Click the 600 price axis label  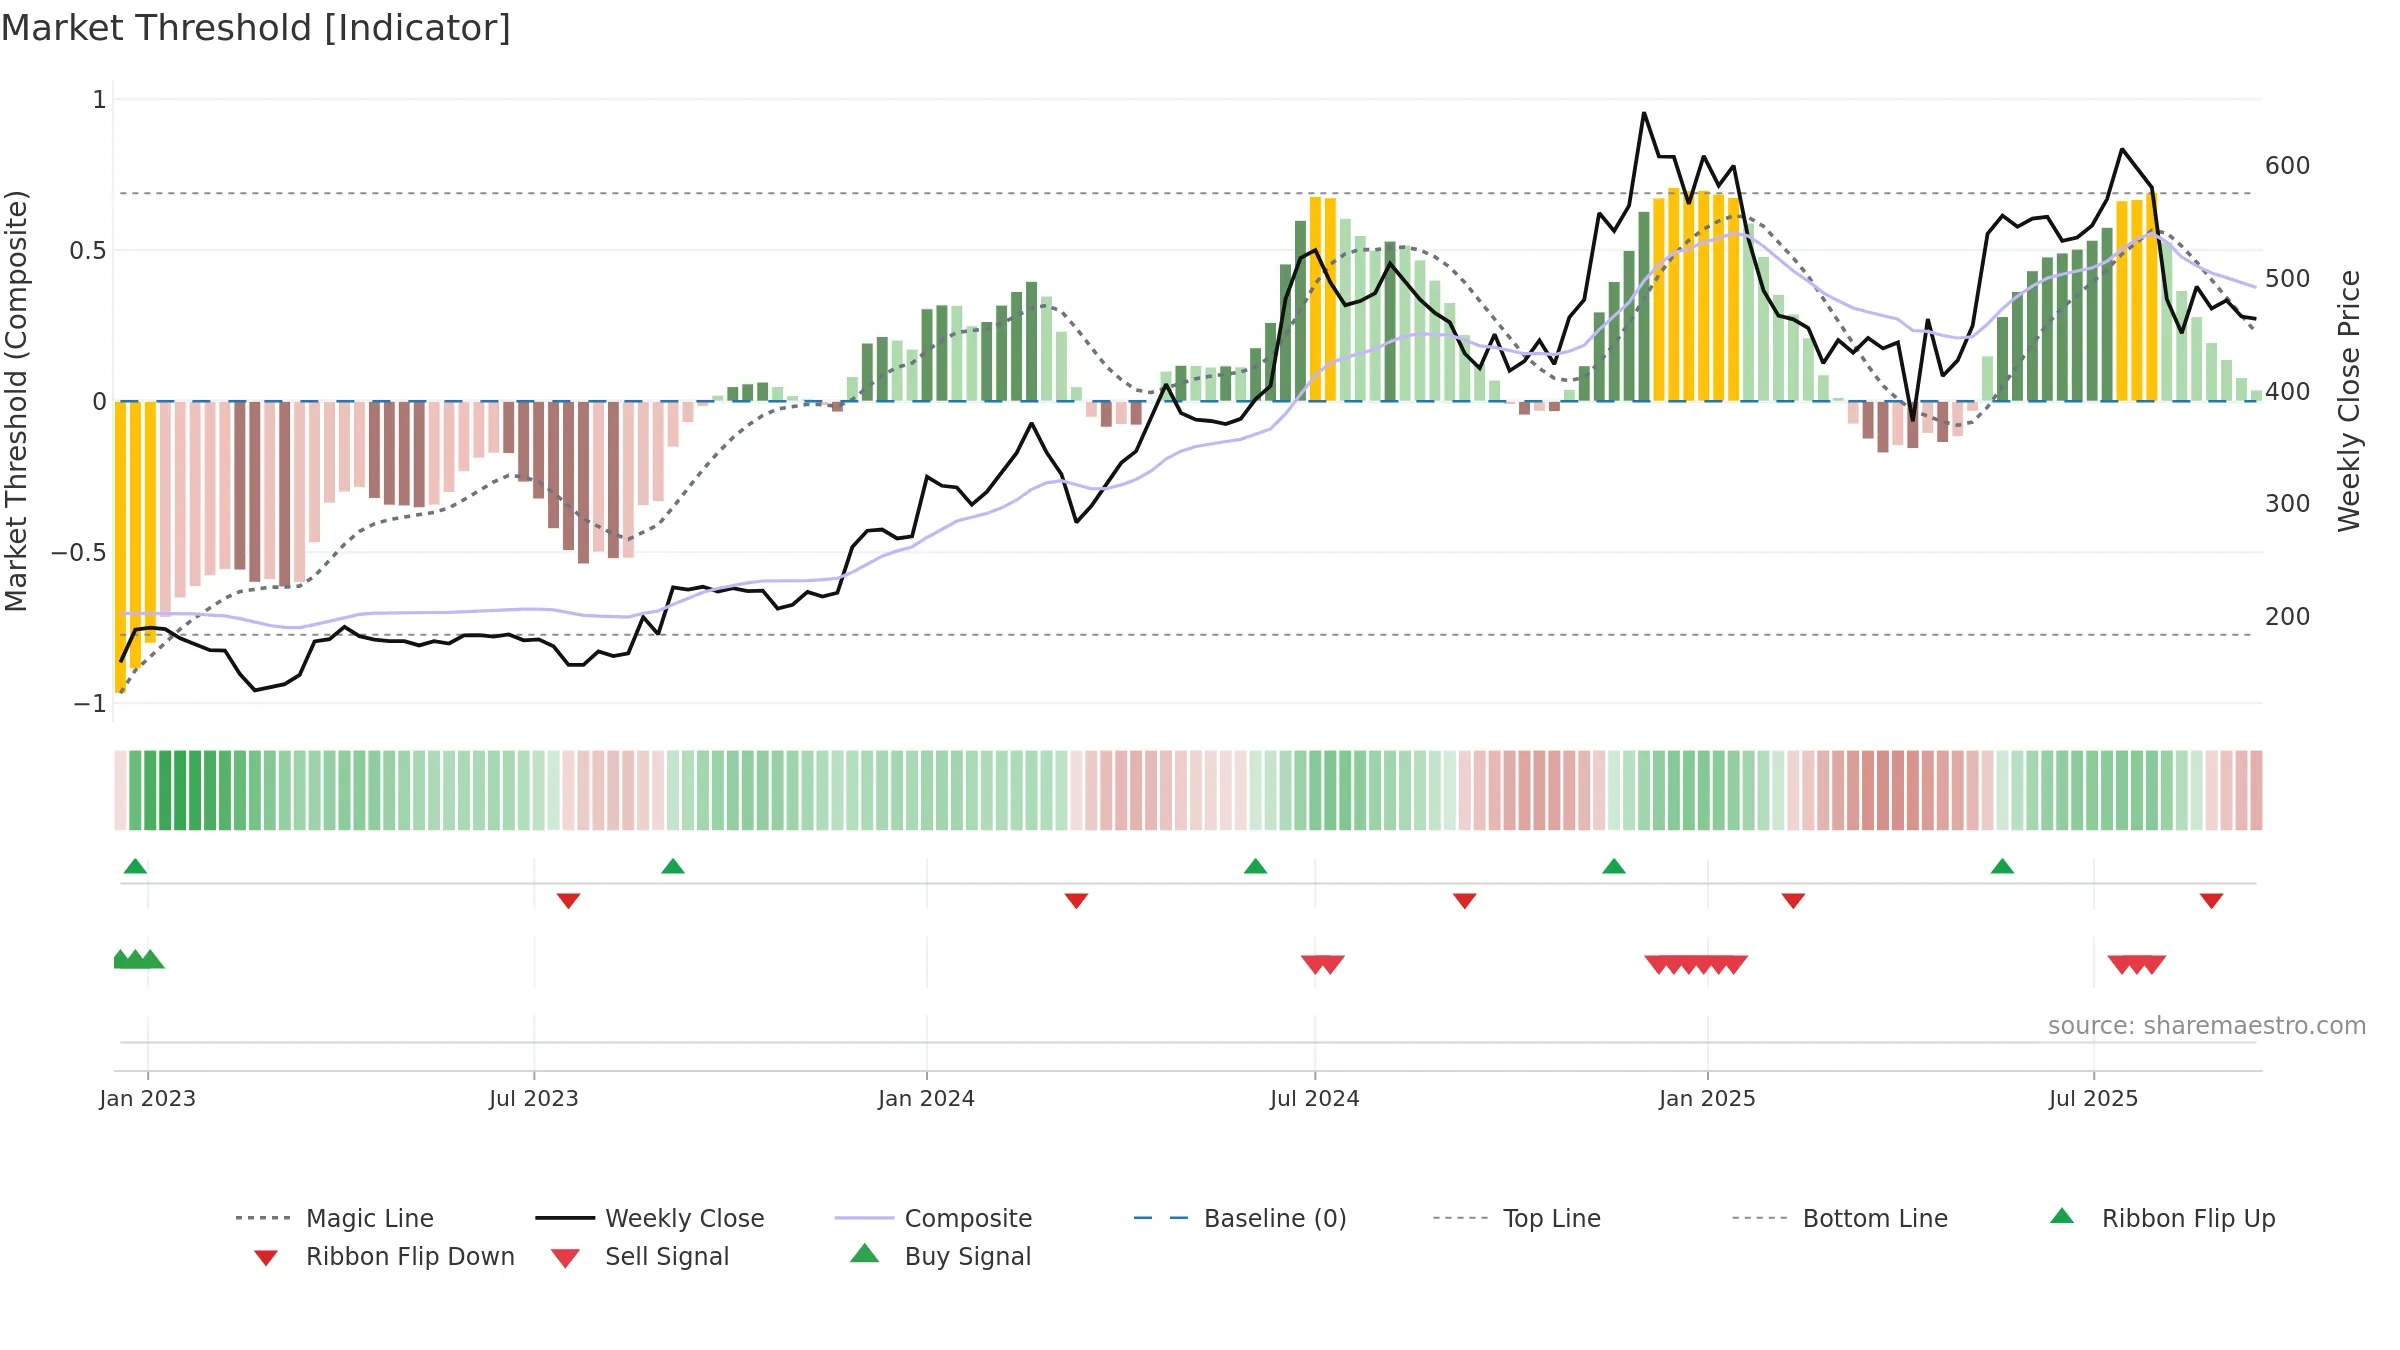[x=2288, y=165]
